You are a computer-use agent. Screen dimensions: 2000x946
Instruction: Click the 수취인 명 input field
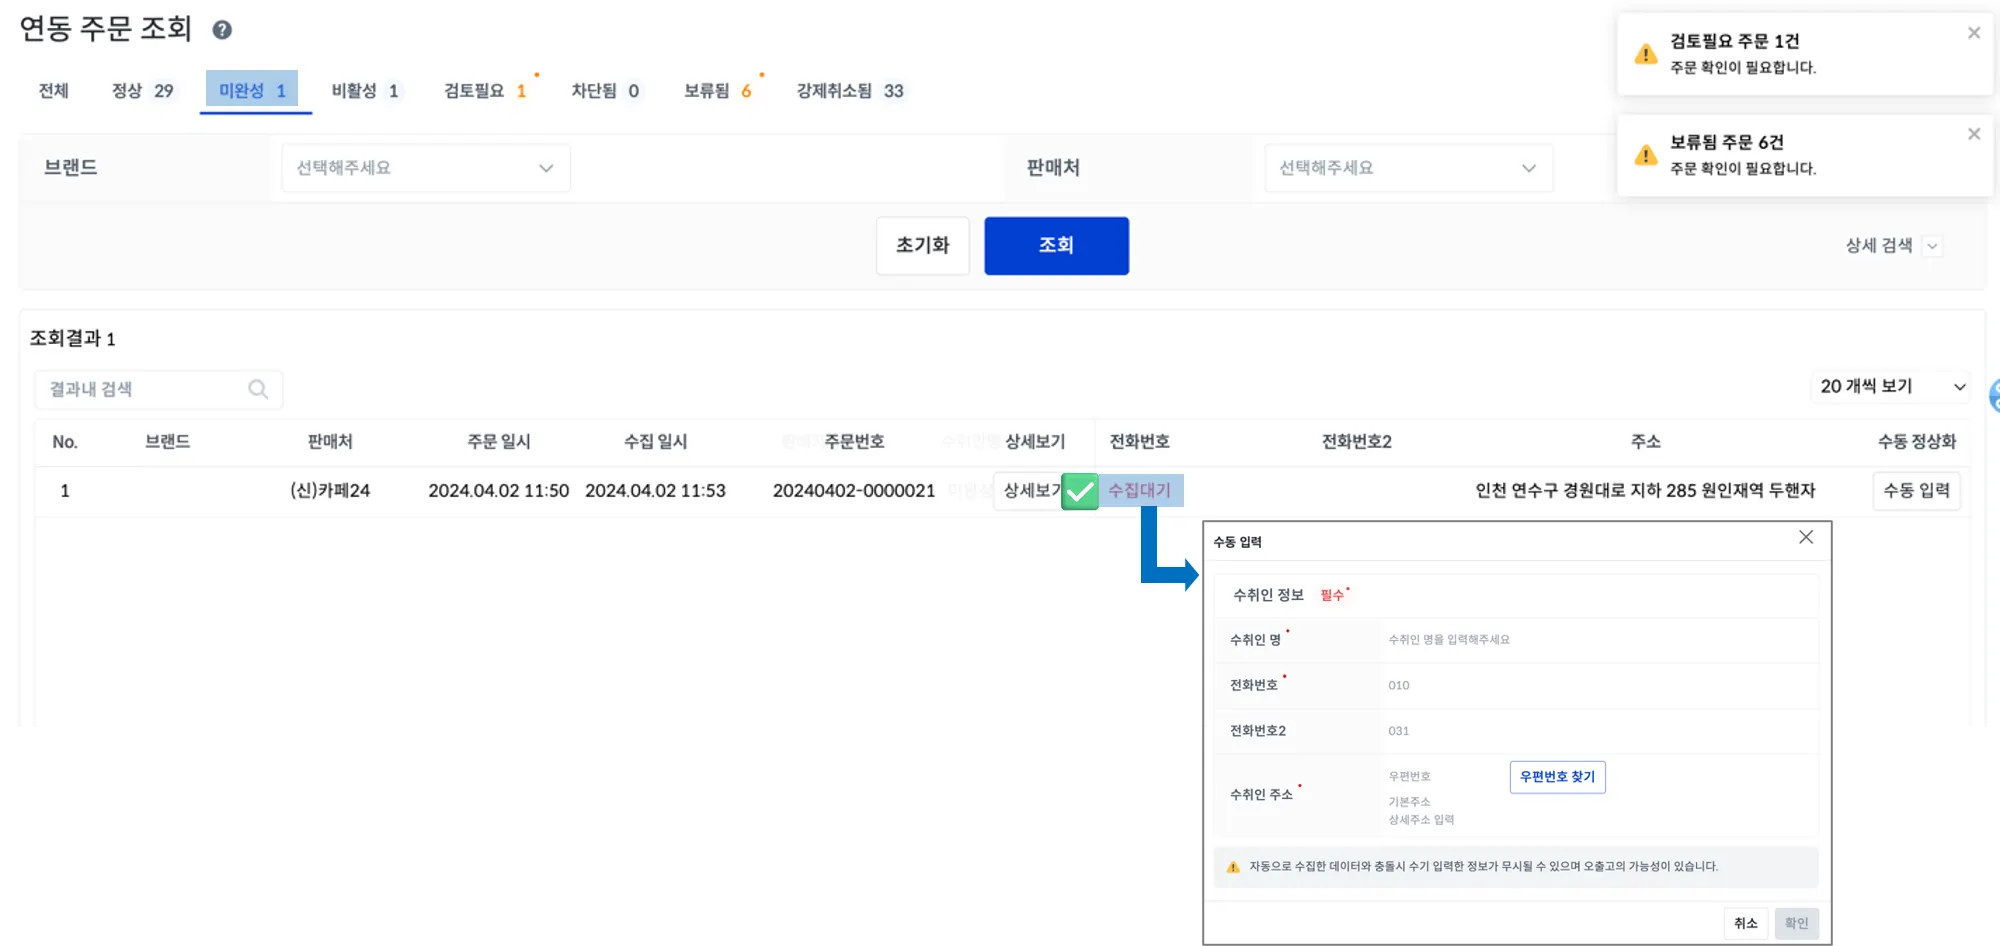tap(1598, 640)
